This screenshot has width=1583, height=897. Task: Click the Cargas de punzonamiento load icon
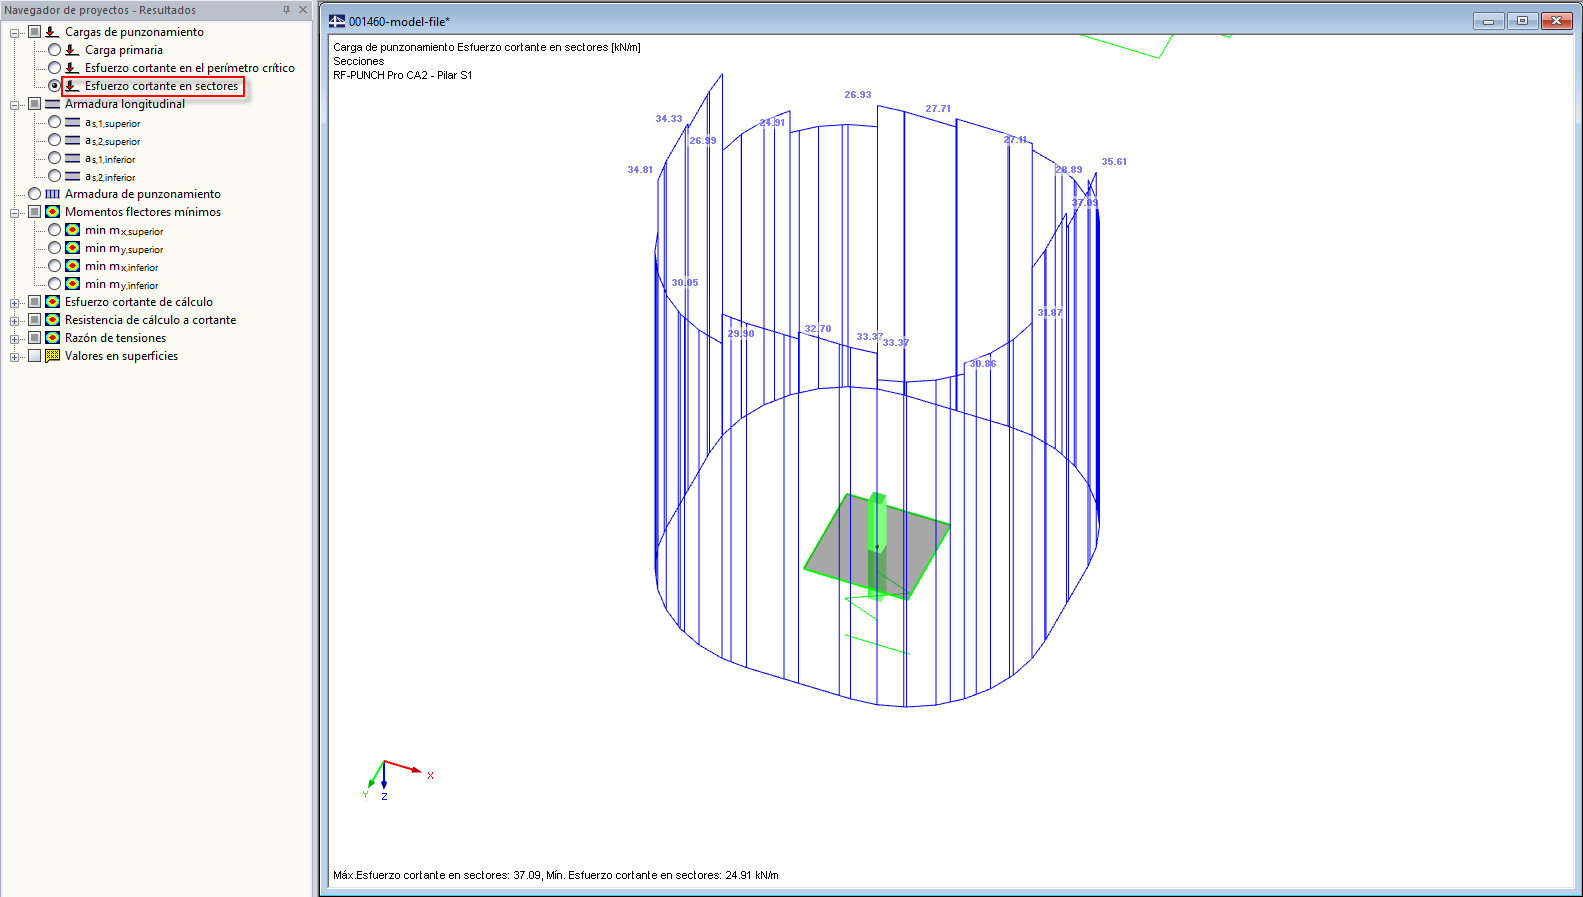coord(51,32)
